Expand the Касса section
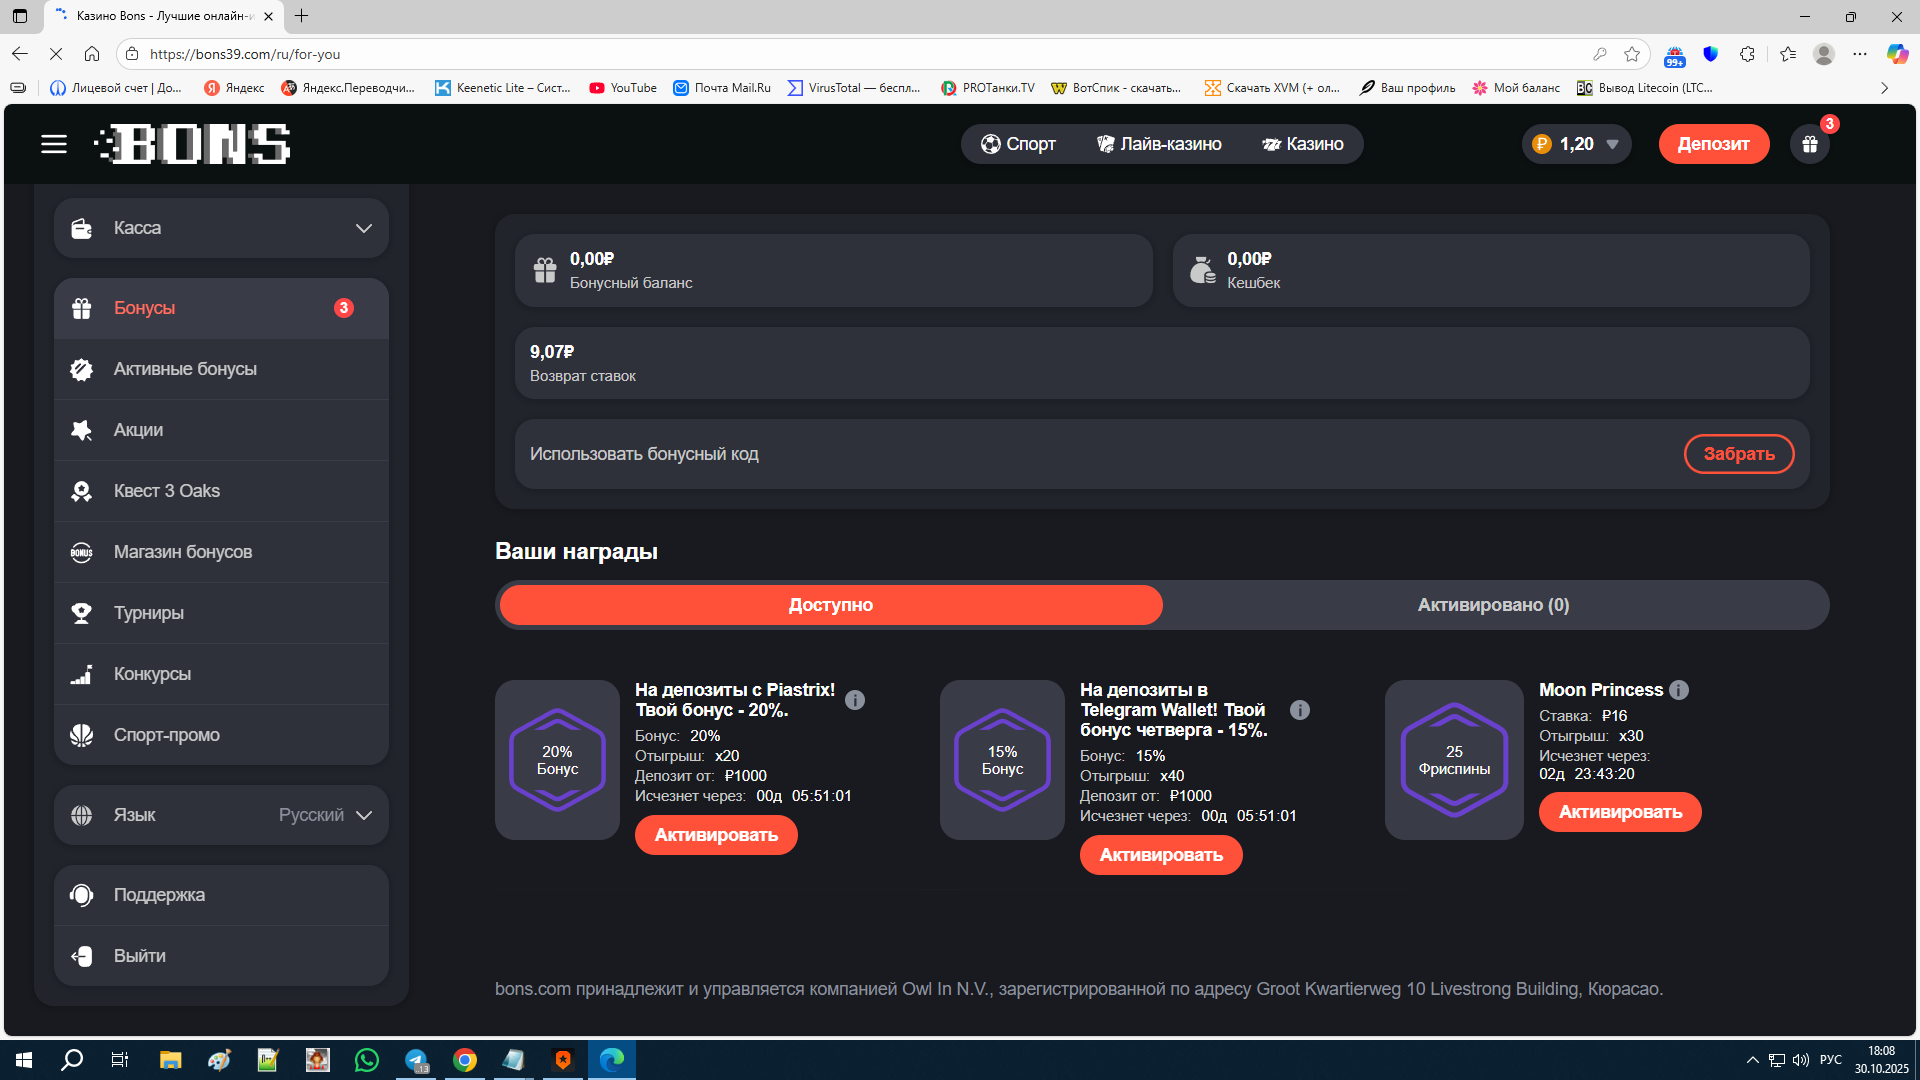Screen dimensions: 1920x1080 point(221,228)
